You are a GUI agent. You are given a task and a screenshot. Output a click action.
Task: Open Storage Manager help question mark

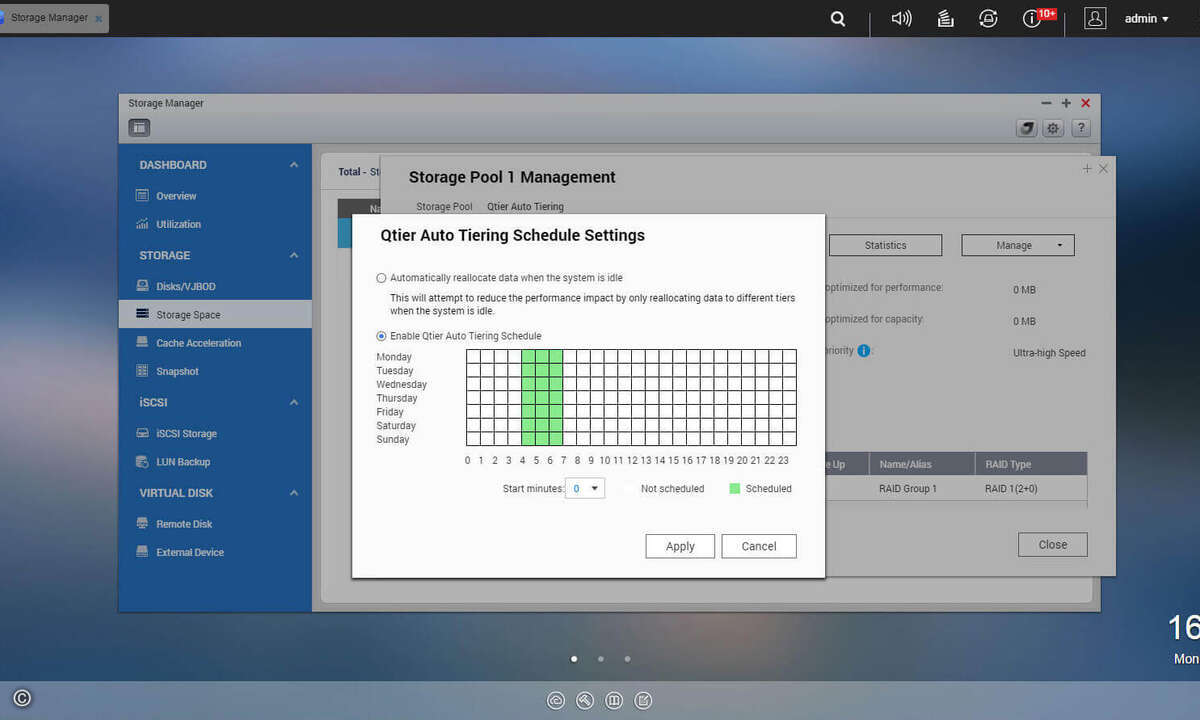pos(1080,128)
